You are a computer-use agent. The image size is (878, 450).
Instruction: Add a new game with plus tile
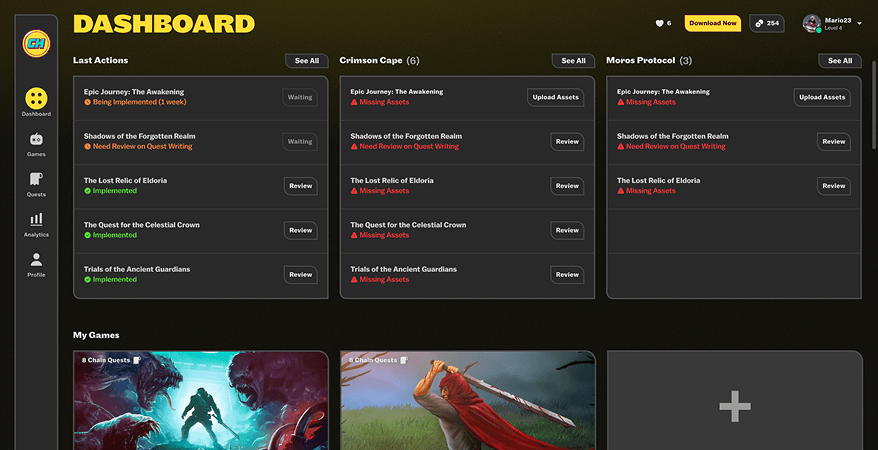(x=734, y=405)
